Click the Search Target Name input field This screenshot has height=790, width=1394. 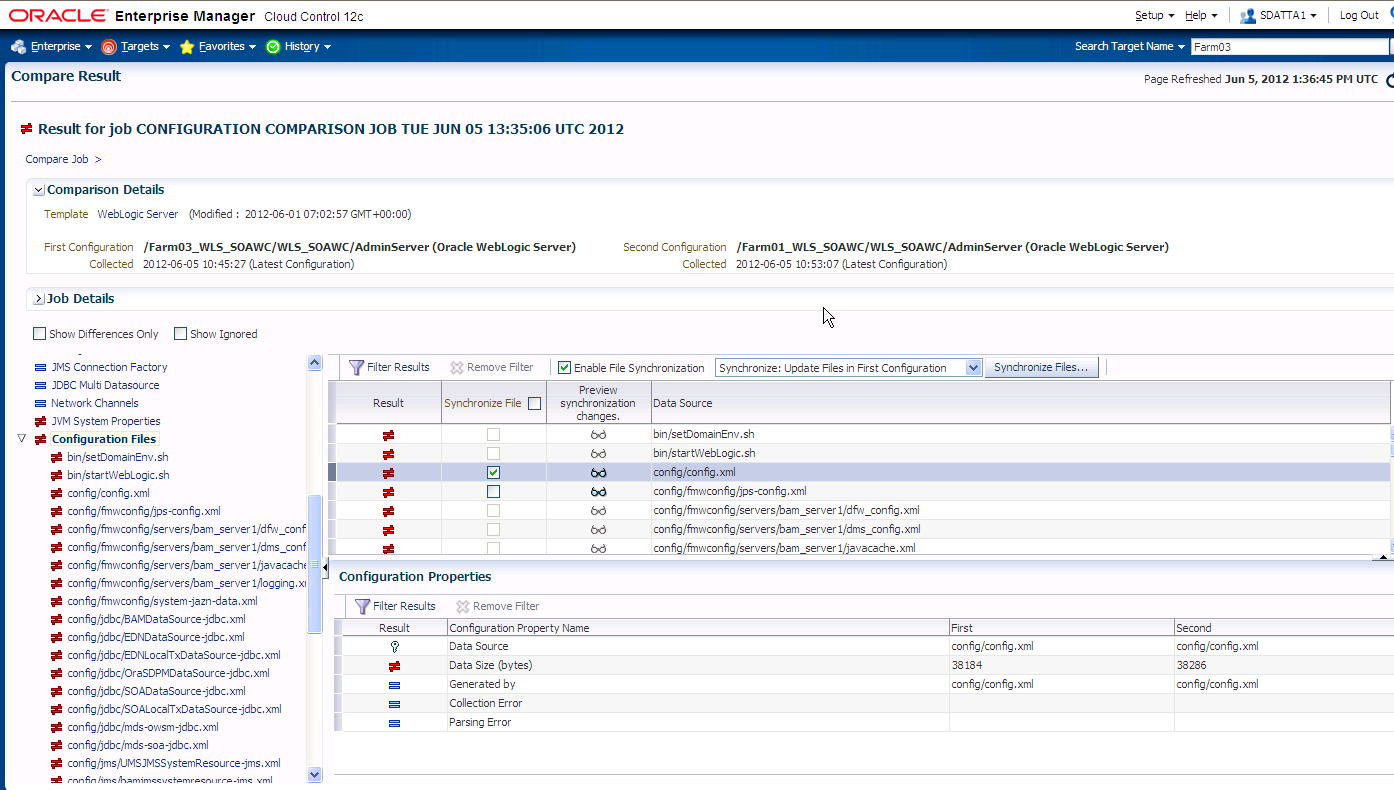pos(1290,47)
